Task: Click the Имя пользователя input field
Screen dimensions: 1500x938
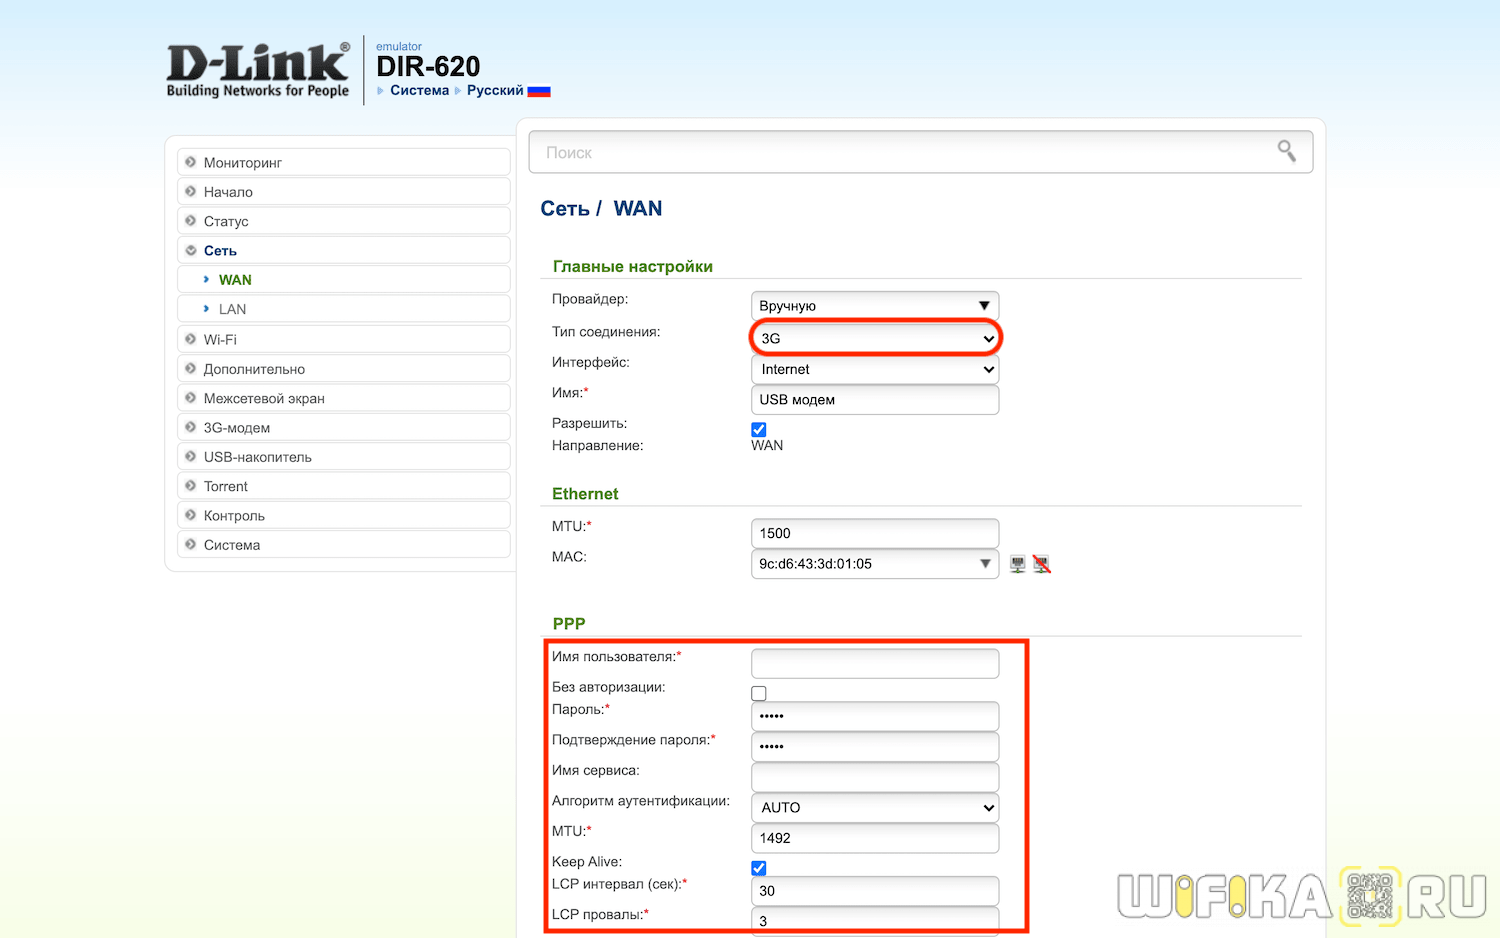Action: (875, 664)
